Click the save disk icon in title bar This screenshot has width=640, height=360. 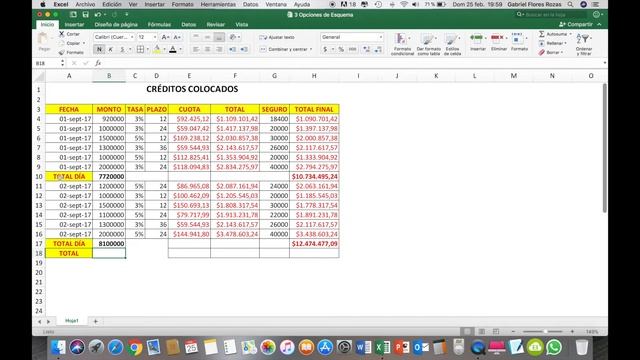click(x=85, y=15)
